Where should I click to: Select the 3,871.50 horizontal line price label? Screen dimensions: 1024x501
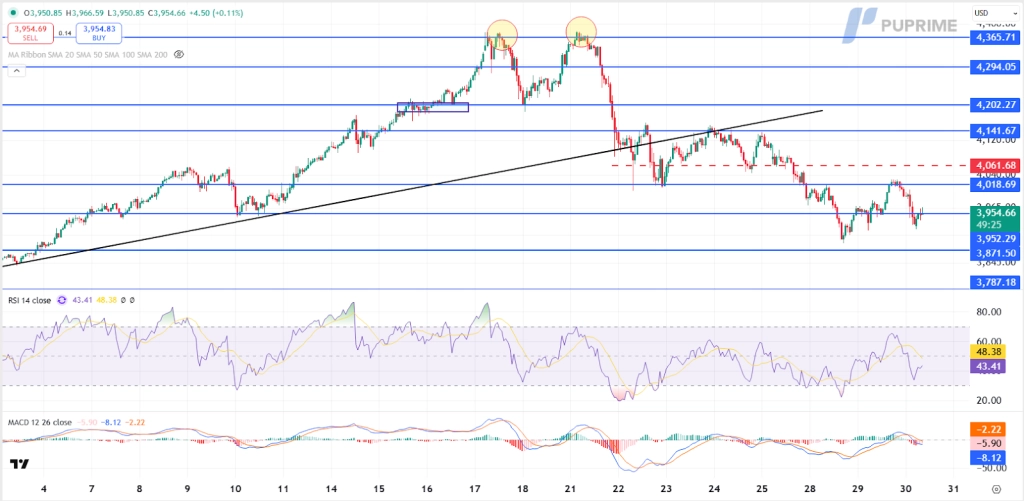coord(993,252)
